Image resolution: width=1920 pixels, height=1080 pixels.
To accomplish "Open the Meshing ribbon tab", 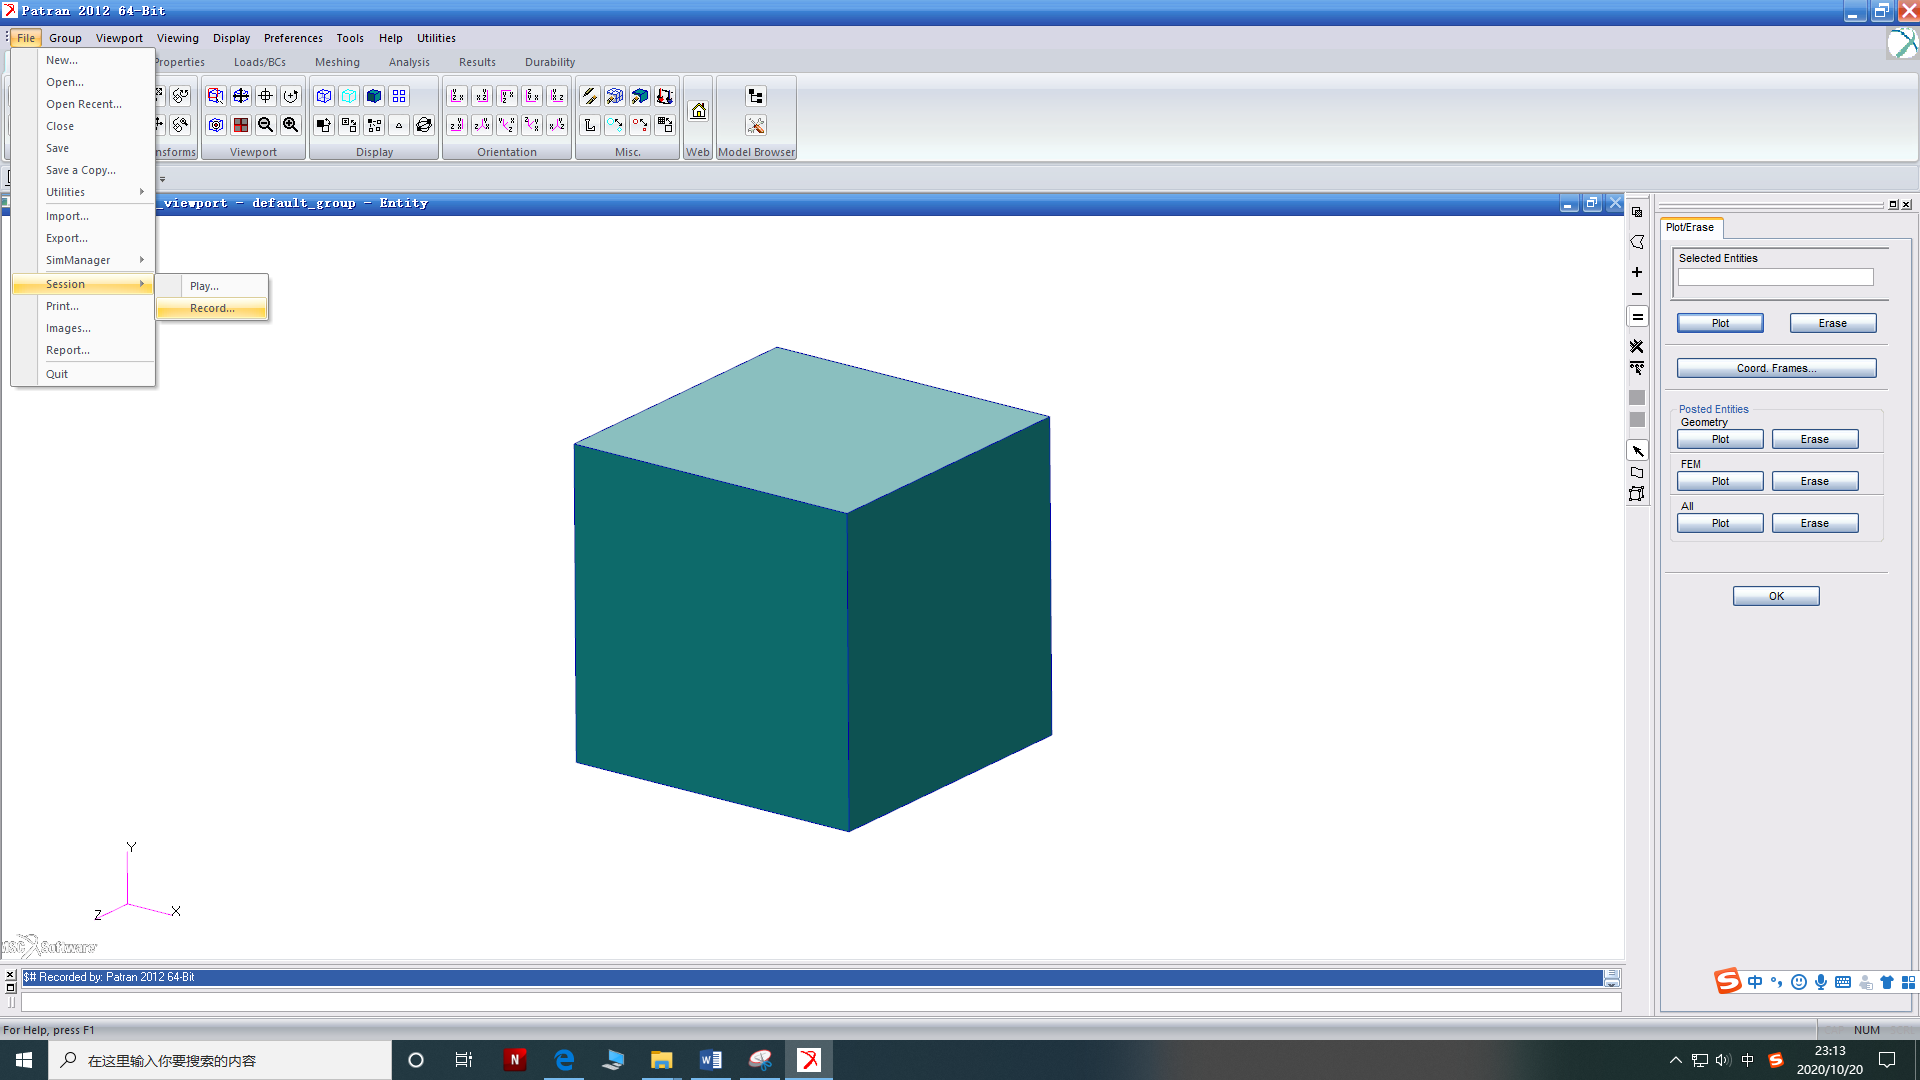I will point(337,62).
